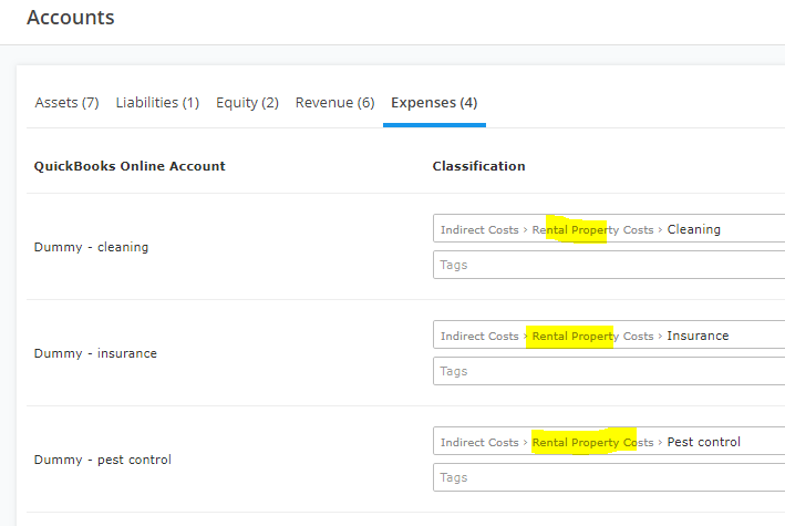Select the Dummy - insurance account name
Screen dimensions: 785x526
point(95,353)
